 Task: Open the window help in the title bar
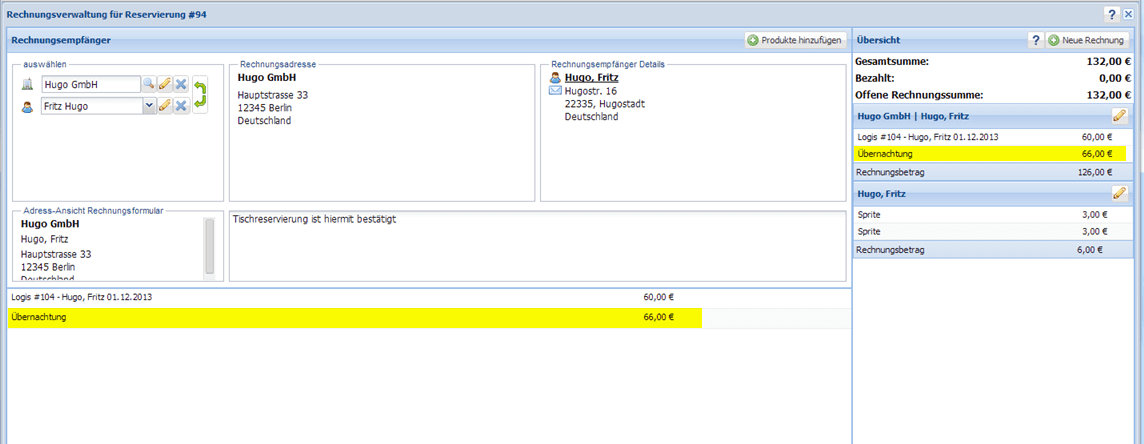coord(1111,14)
